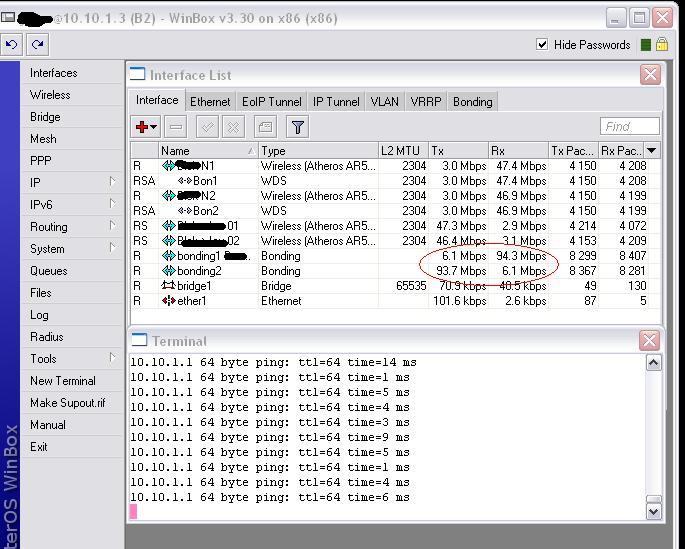Click the bonding2 interface icon
Image resolution: width=685 pixels, height=549 pixels.
[169, 271]
